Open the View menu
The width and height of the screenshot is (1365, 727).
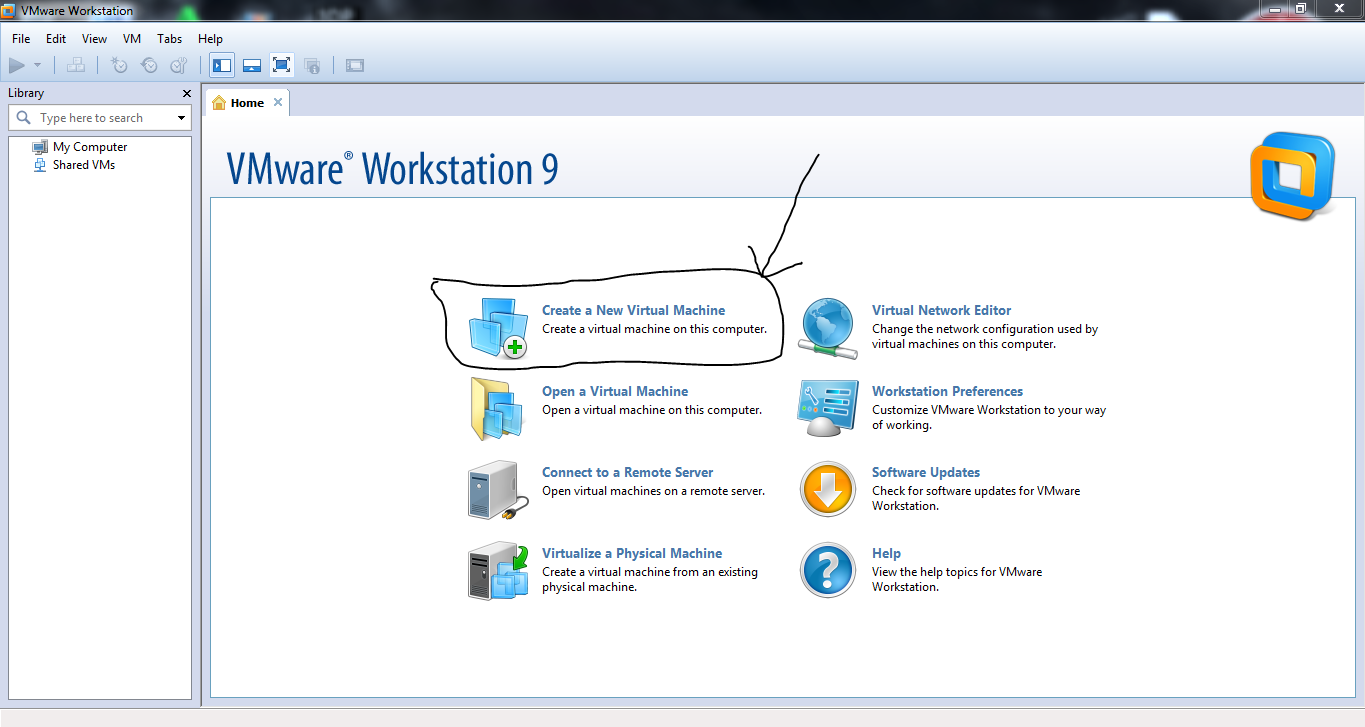tap(94, 39)
